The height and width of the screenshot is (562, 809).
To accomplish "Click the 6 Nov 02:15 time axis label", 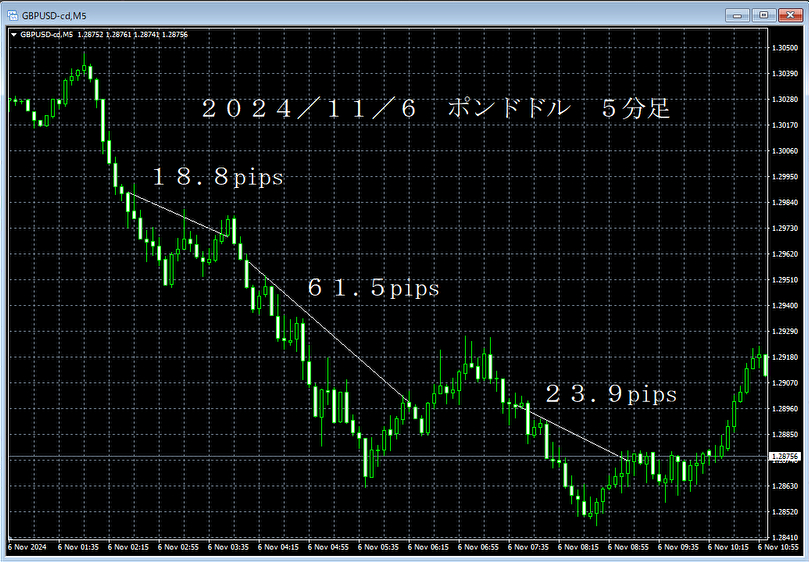I will point(128,547).
